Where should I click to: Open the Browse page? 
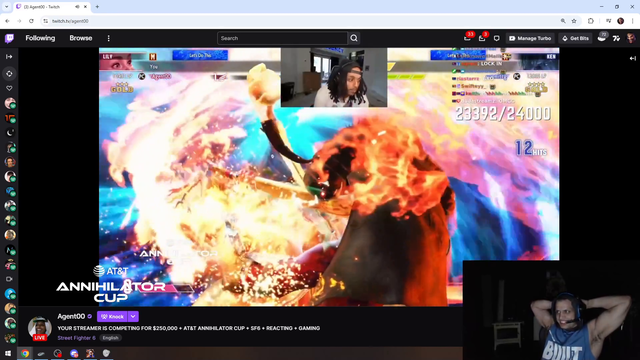coord(80,38)
